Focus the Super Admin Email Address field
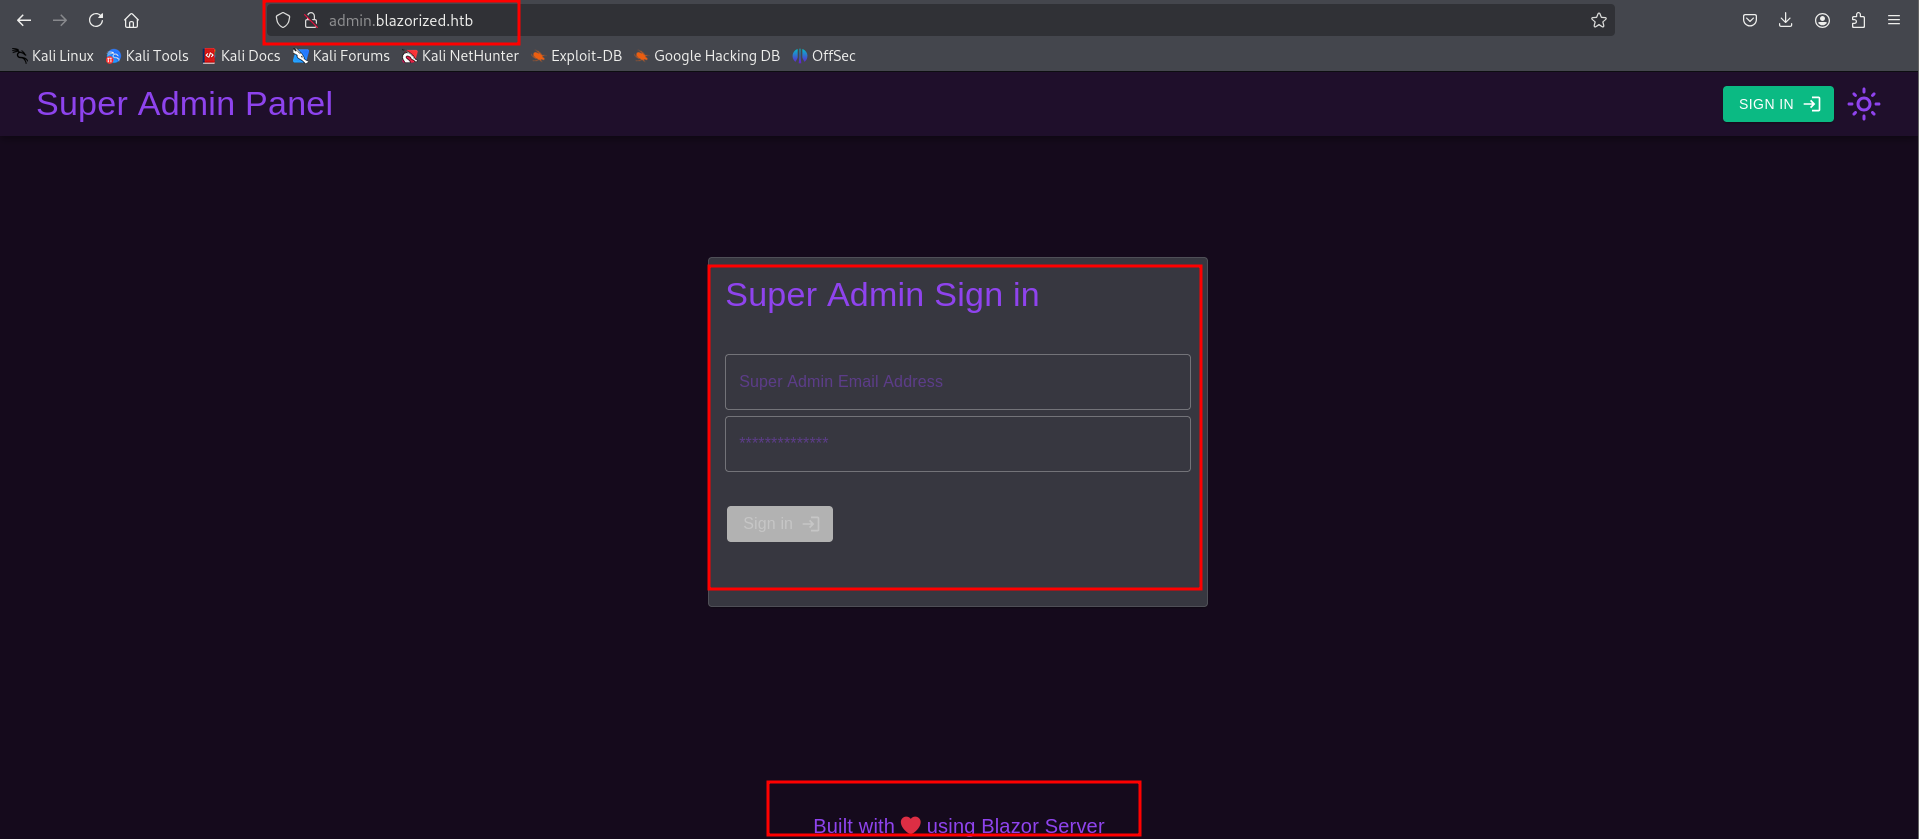 click(958, 382)
